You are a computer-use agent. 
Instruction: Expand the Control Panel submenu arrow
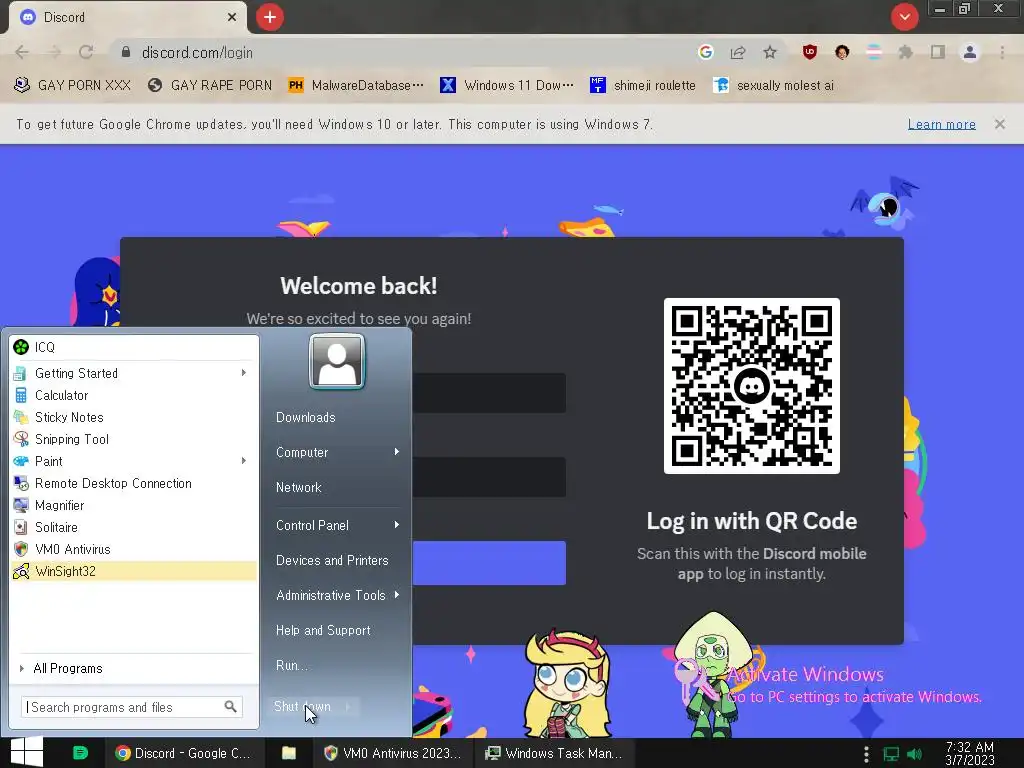tap(396, 525)
